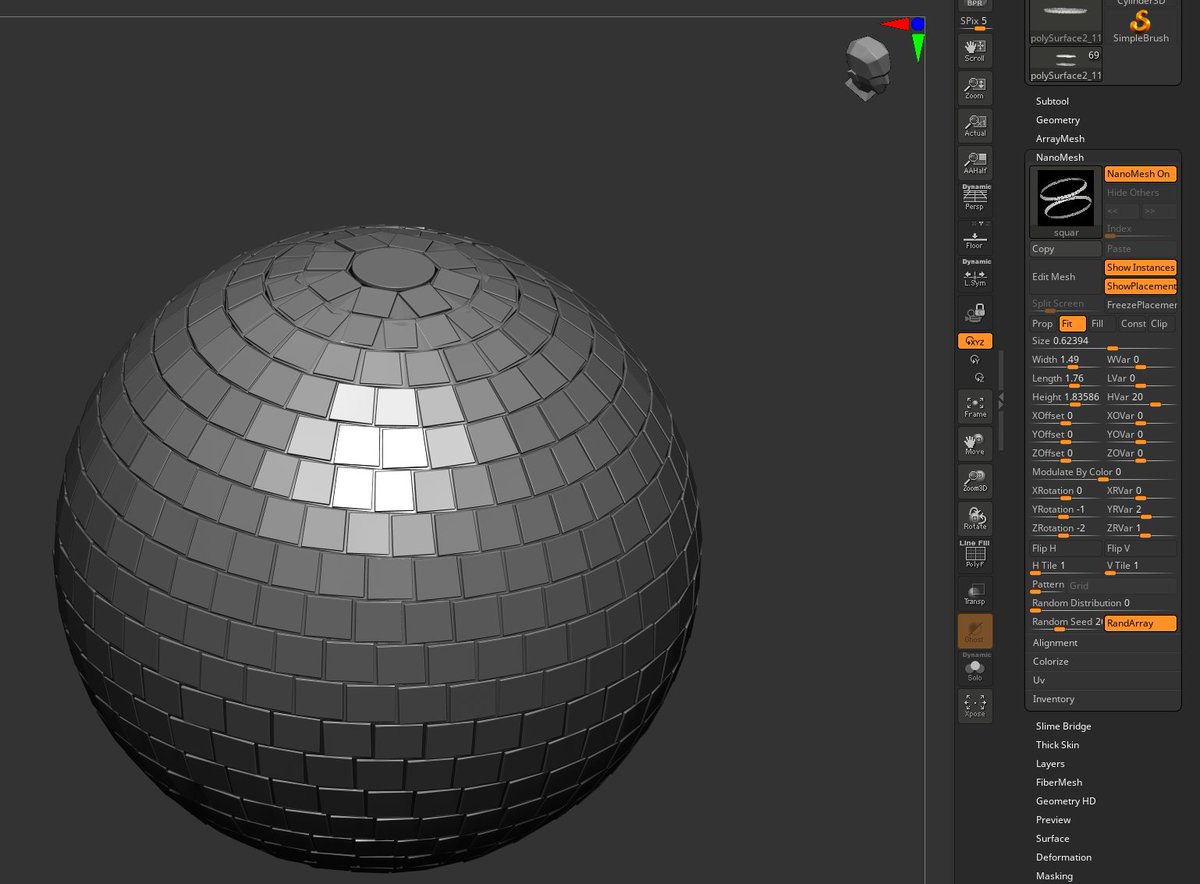Enable Const mode
This screenshot has height=884, width=1200.
click(x=1133, y=324)
